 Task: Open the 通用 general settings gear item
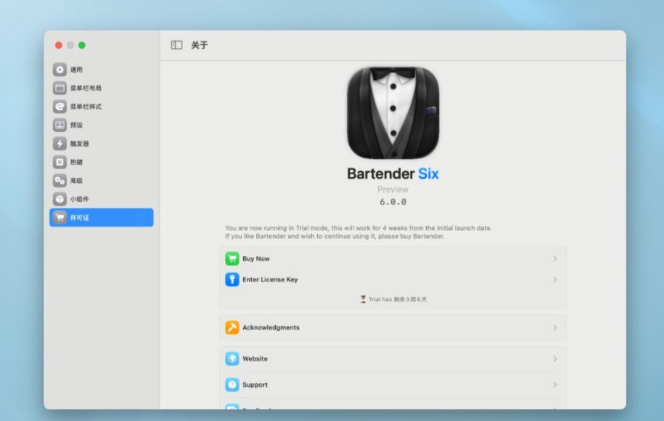coord(101,69)
